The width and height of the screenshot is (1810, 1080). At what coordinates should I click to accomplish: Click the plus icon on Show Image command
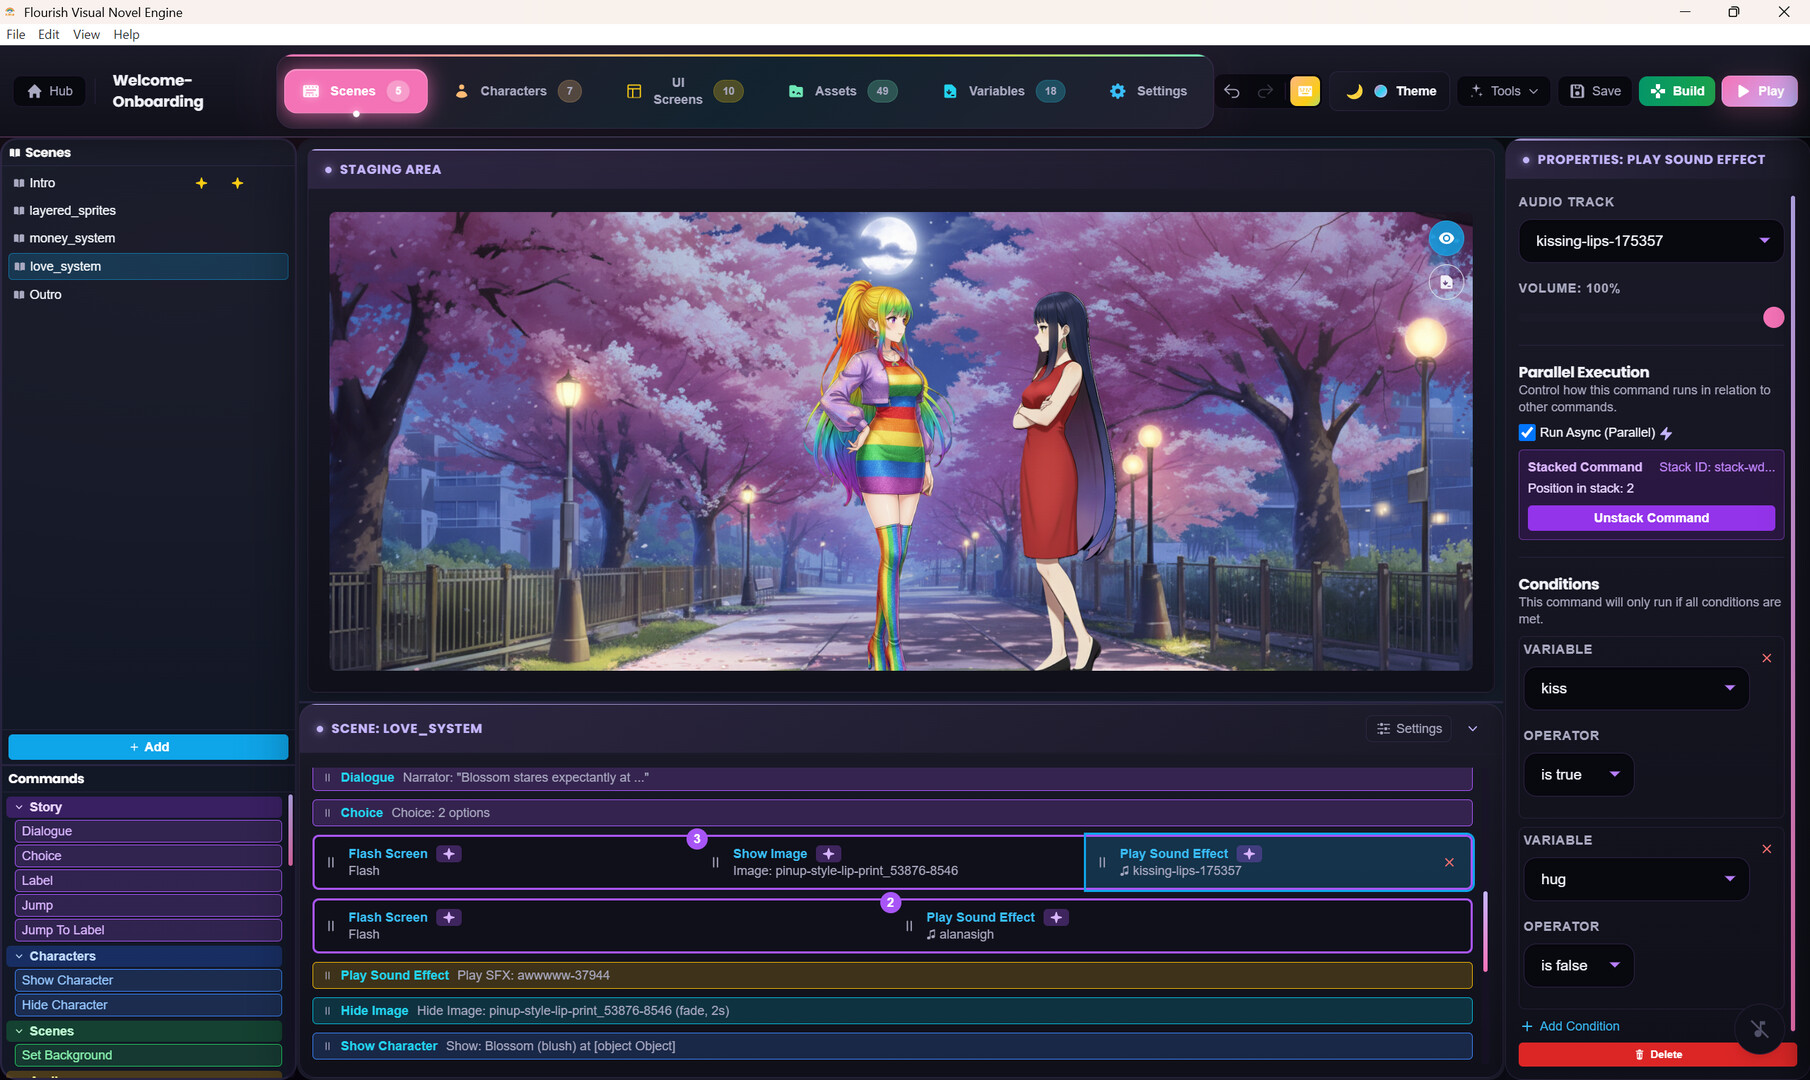click(828, 854)
